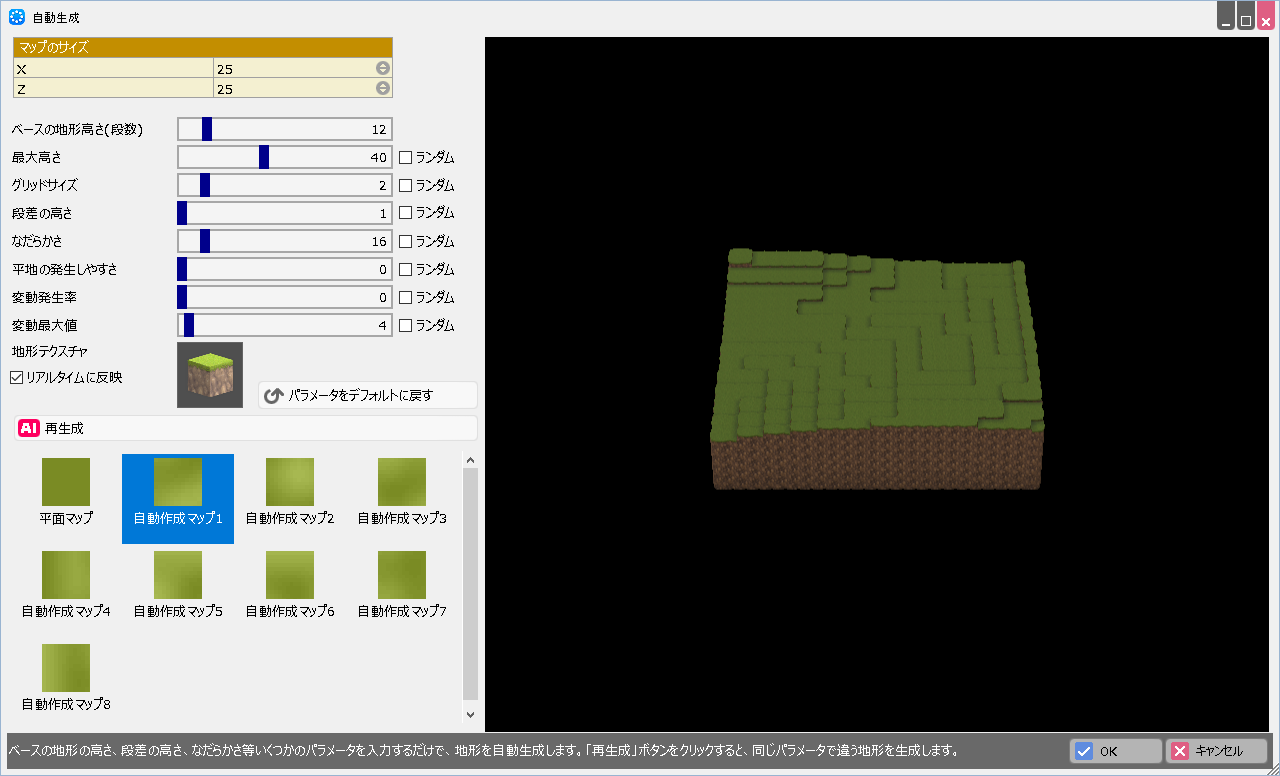This screenshot has height=776, width=1280.
Task: Enable ランダム checkbox for 最大高さ
Action: [406, 157]
